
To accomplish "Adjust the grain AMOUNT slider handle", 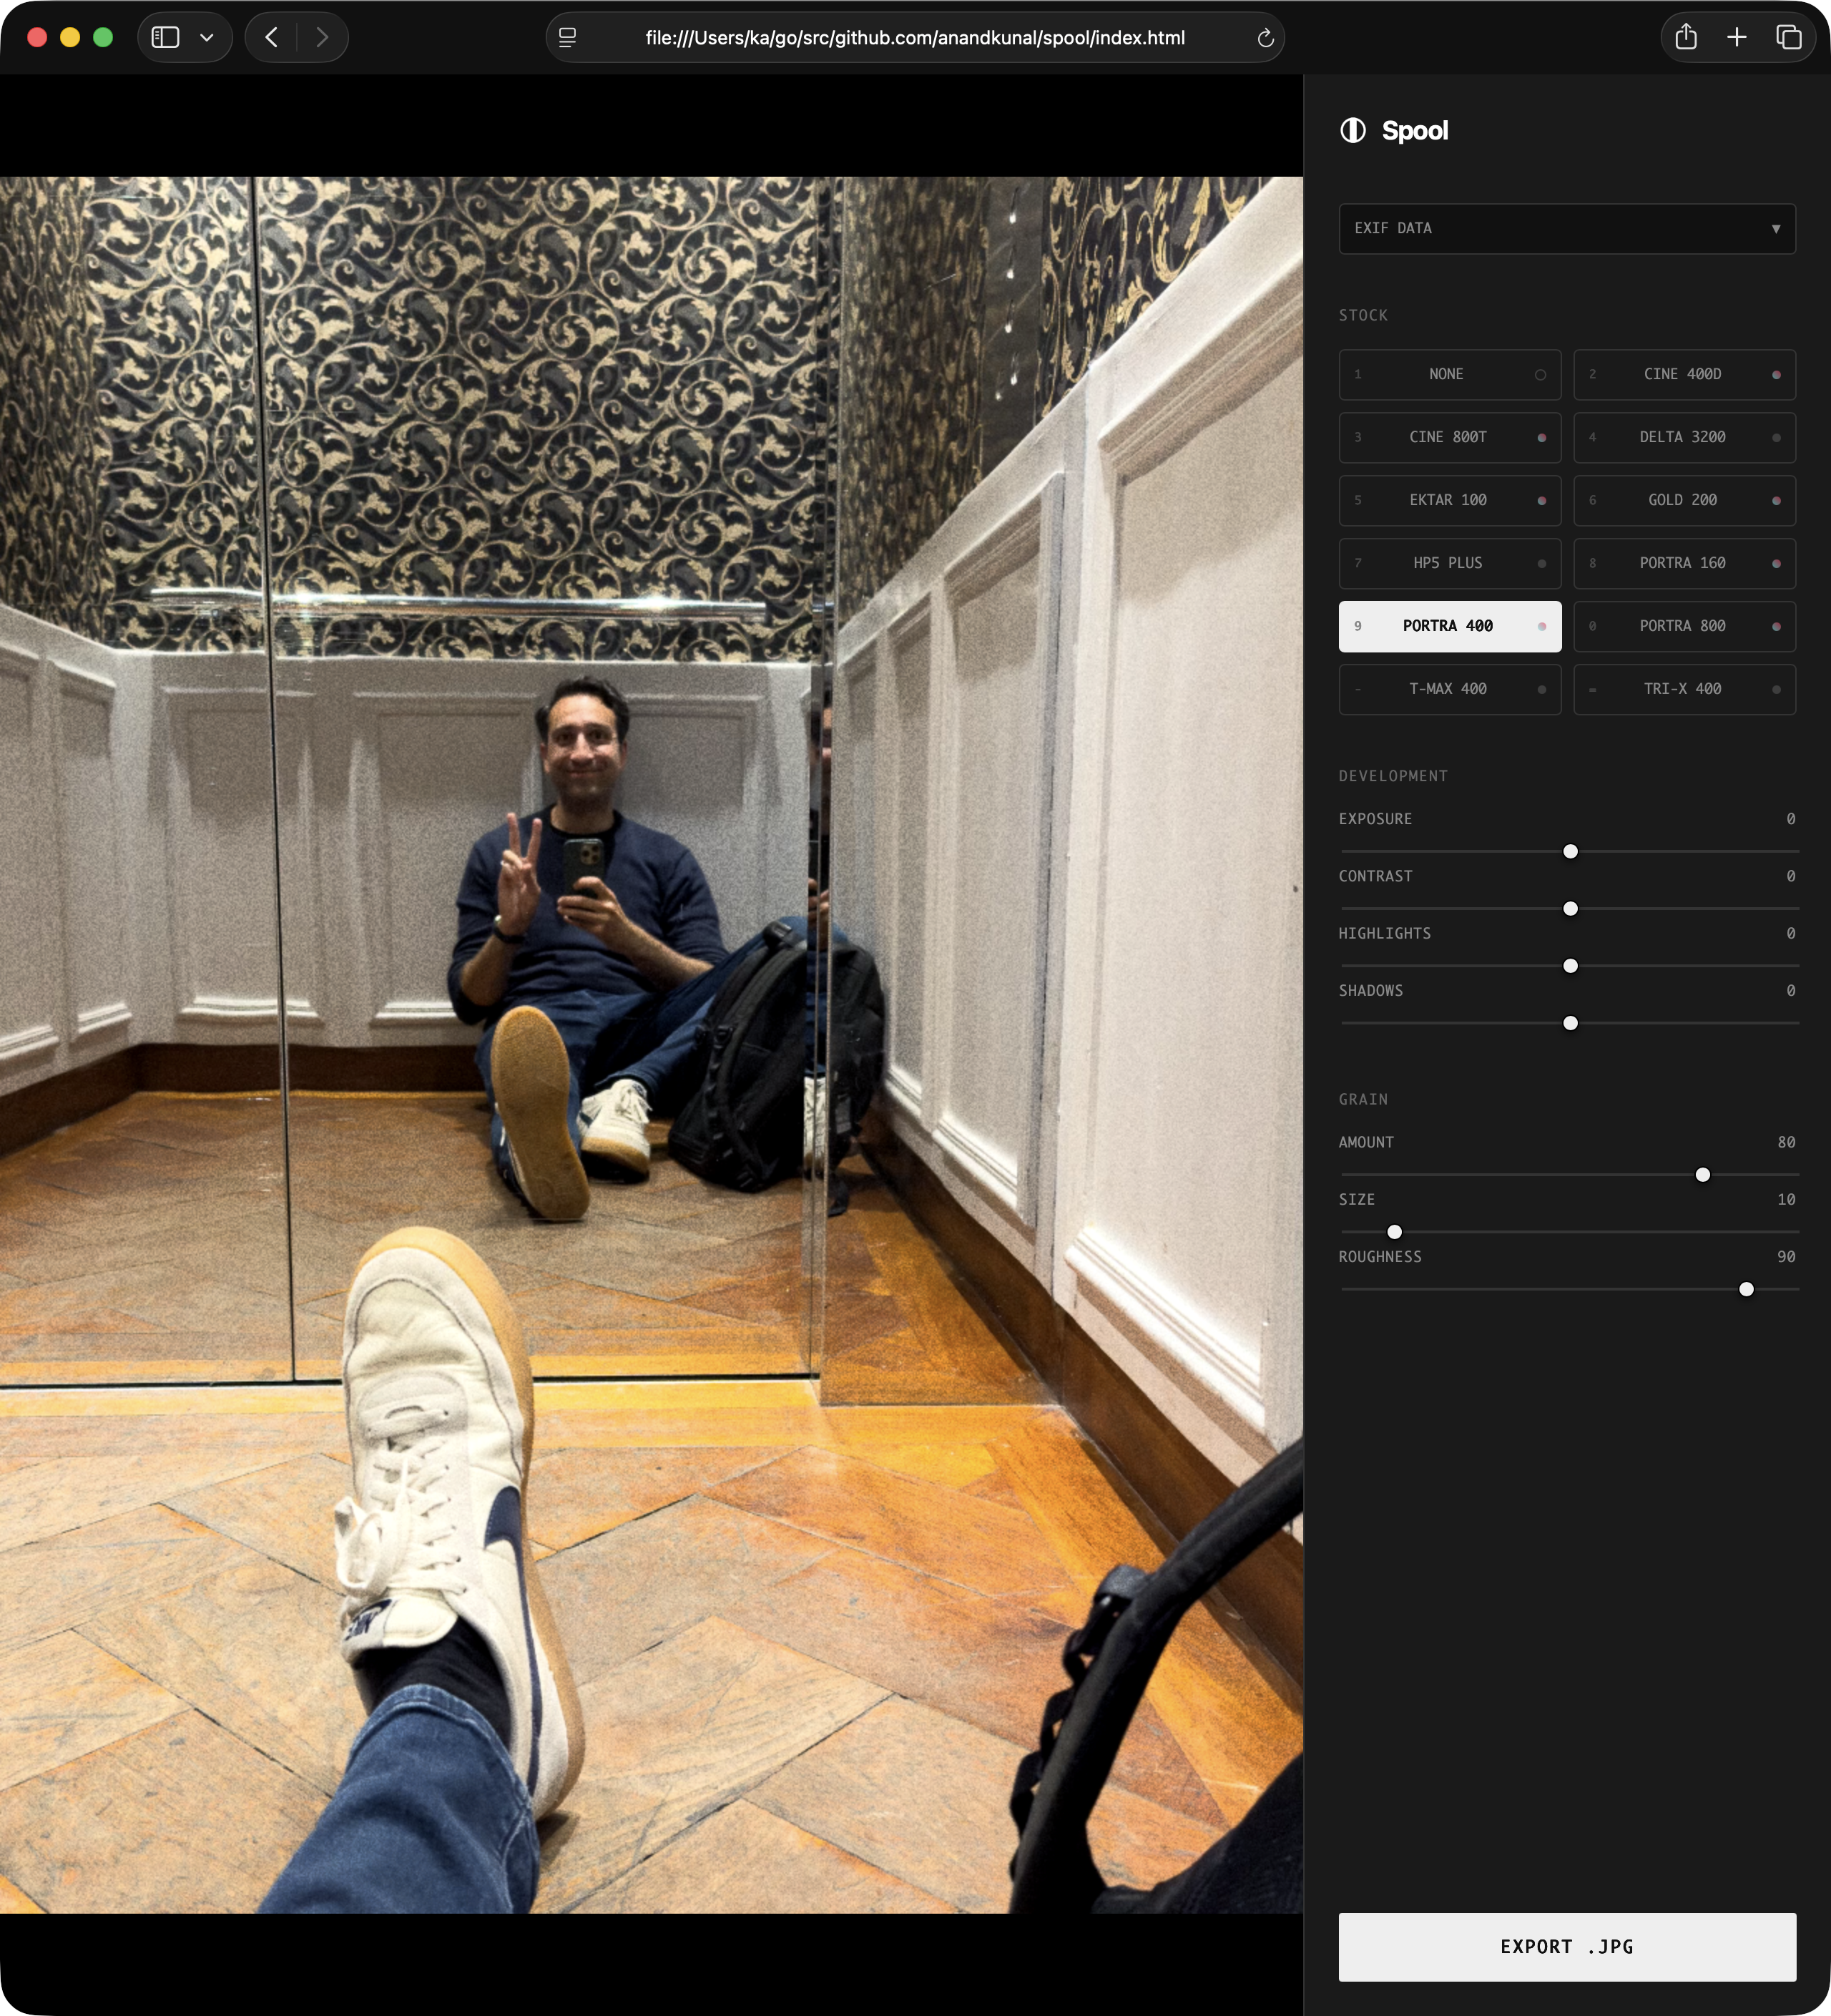I will coord(1701,1176).
